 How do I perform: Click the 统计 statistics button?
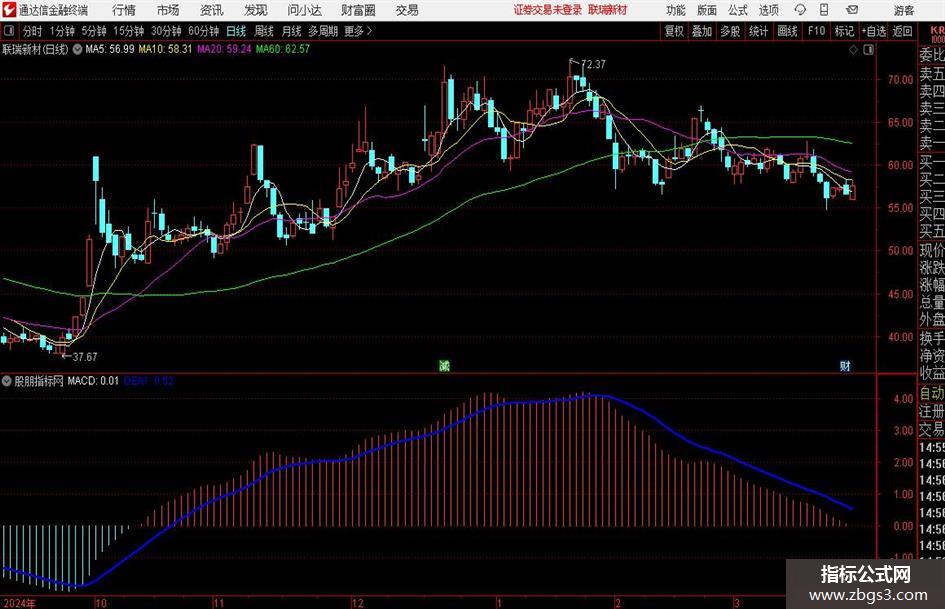tap(758, 31)
